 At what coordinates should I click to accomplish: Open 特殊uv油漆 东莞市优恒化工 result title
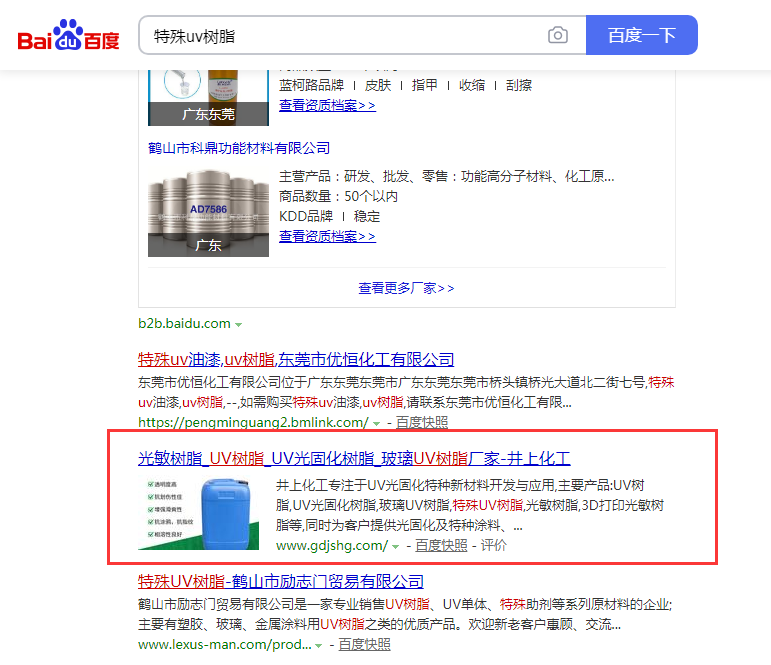tap(296, 360)
